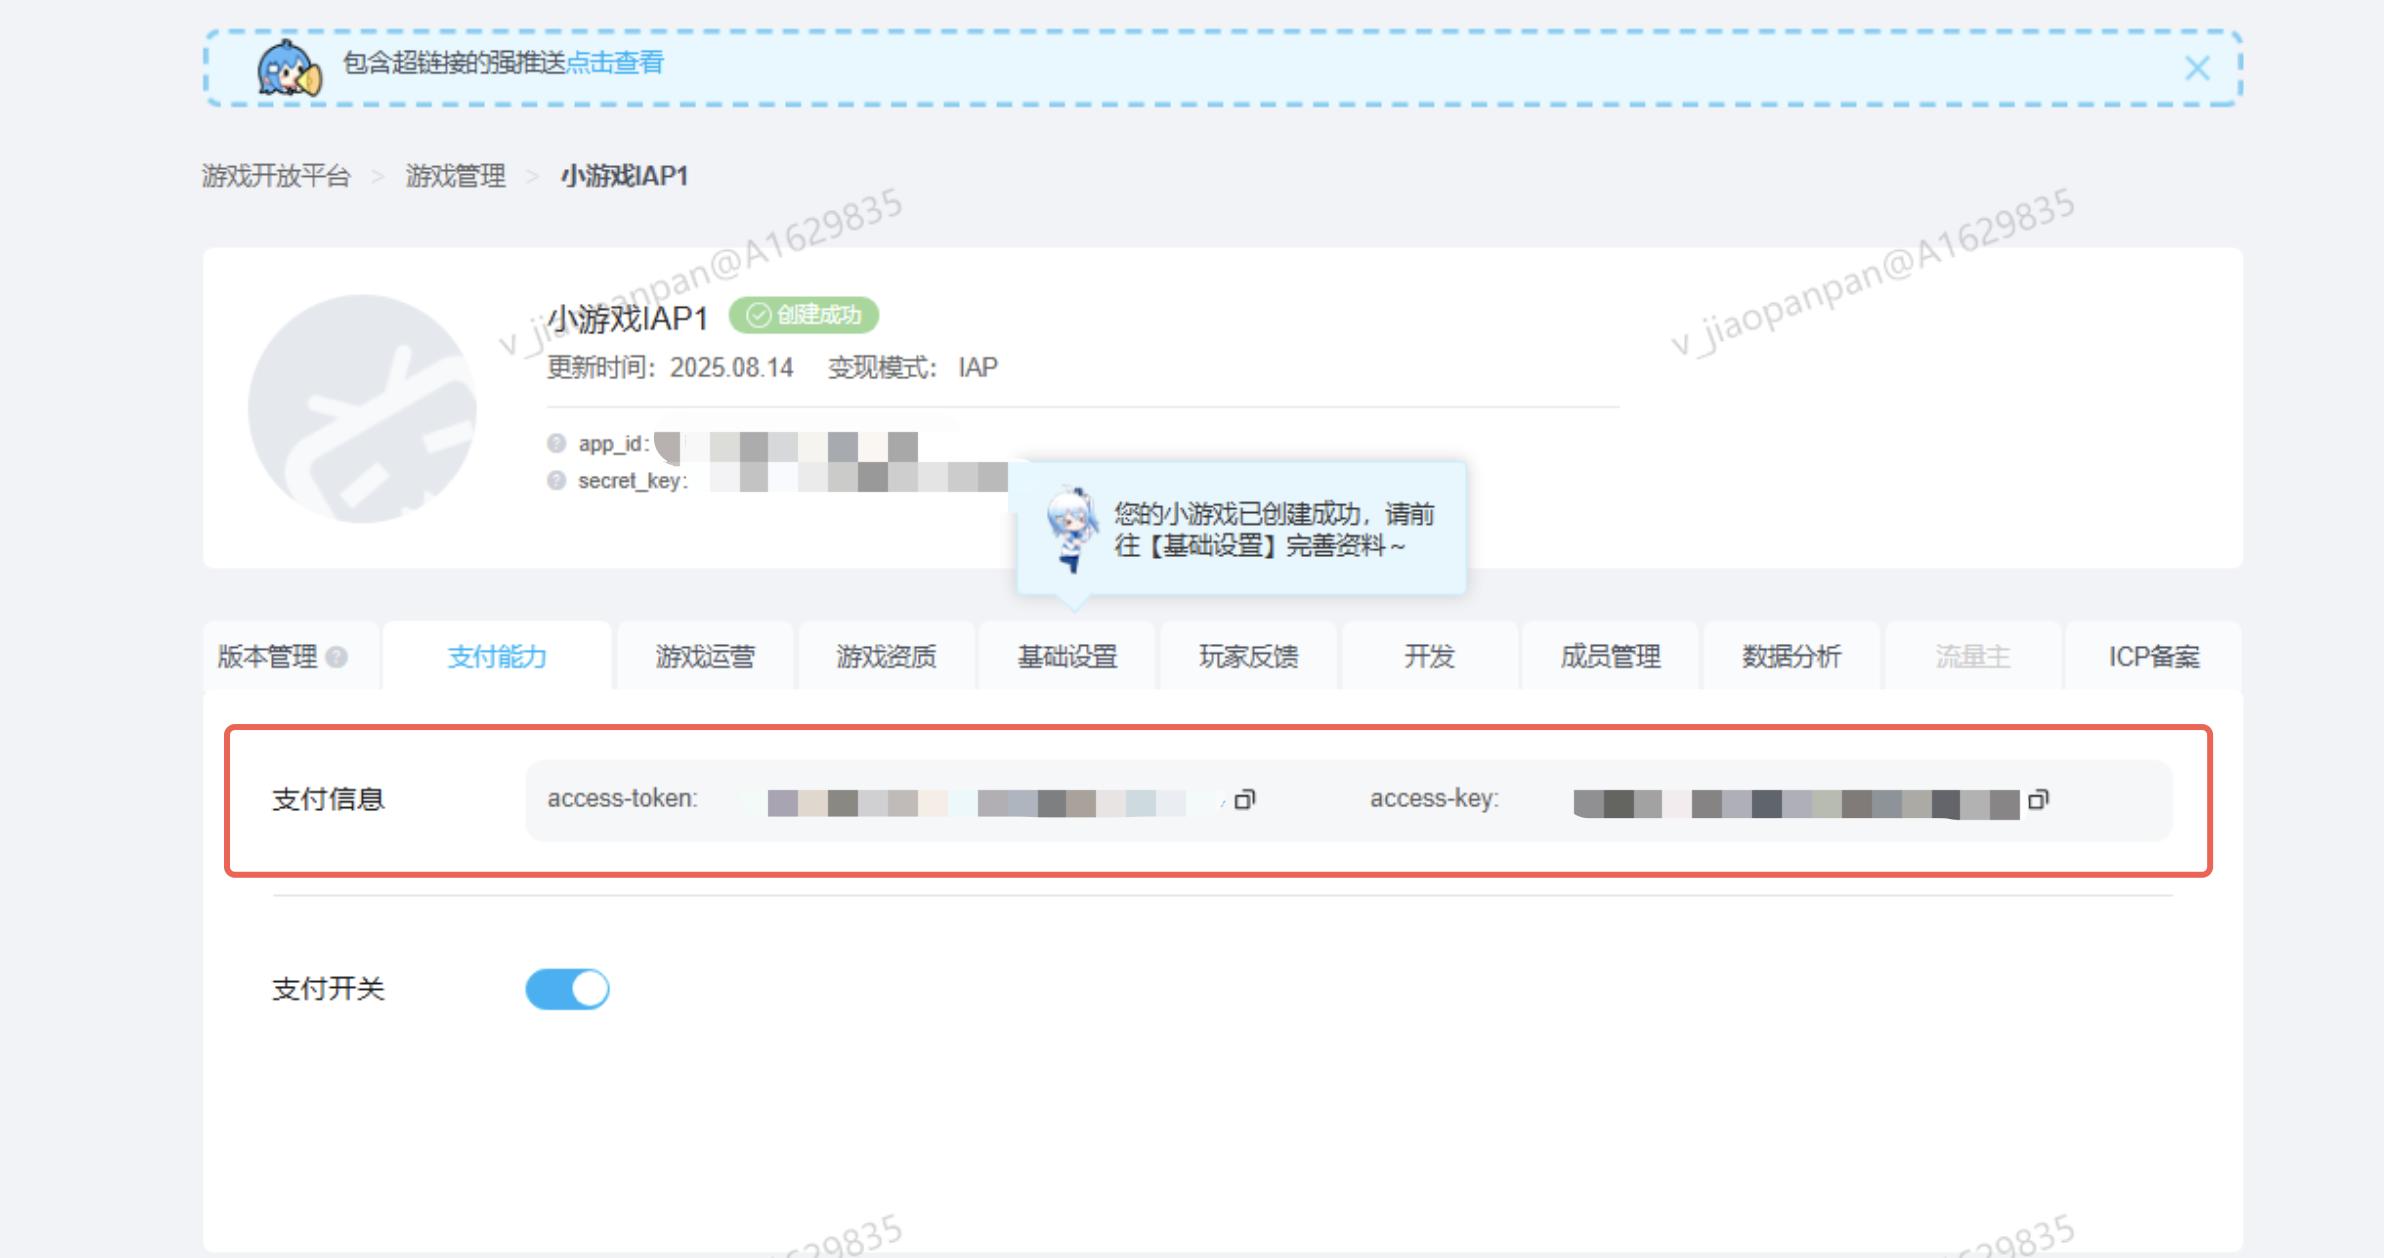Screen dimensions: 2384x1258
Task: Click the game avatar placeholder
Action: pyautogui.click(x=362, y=408)
